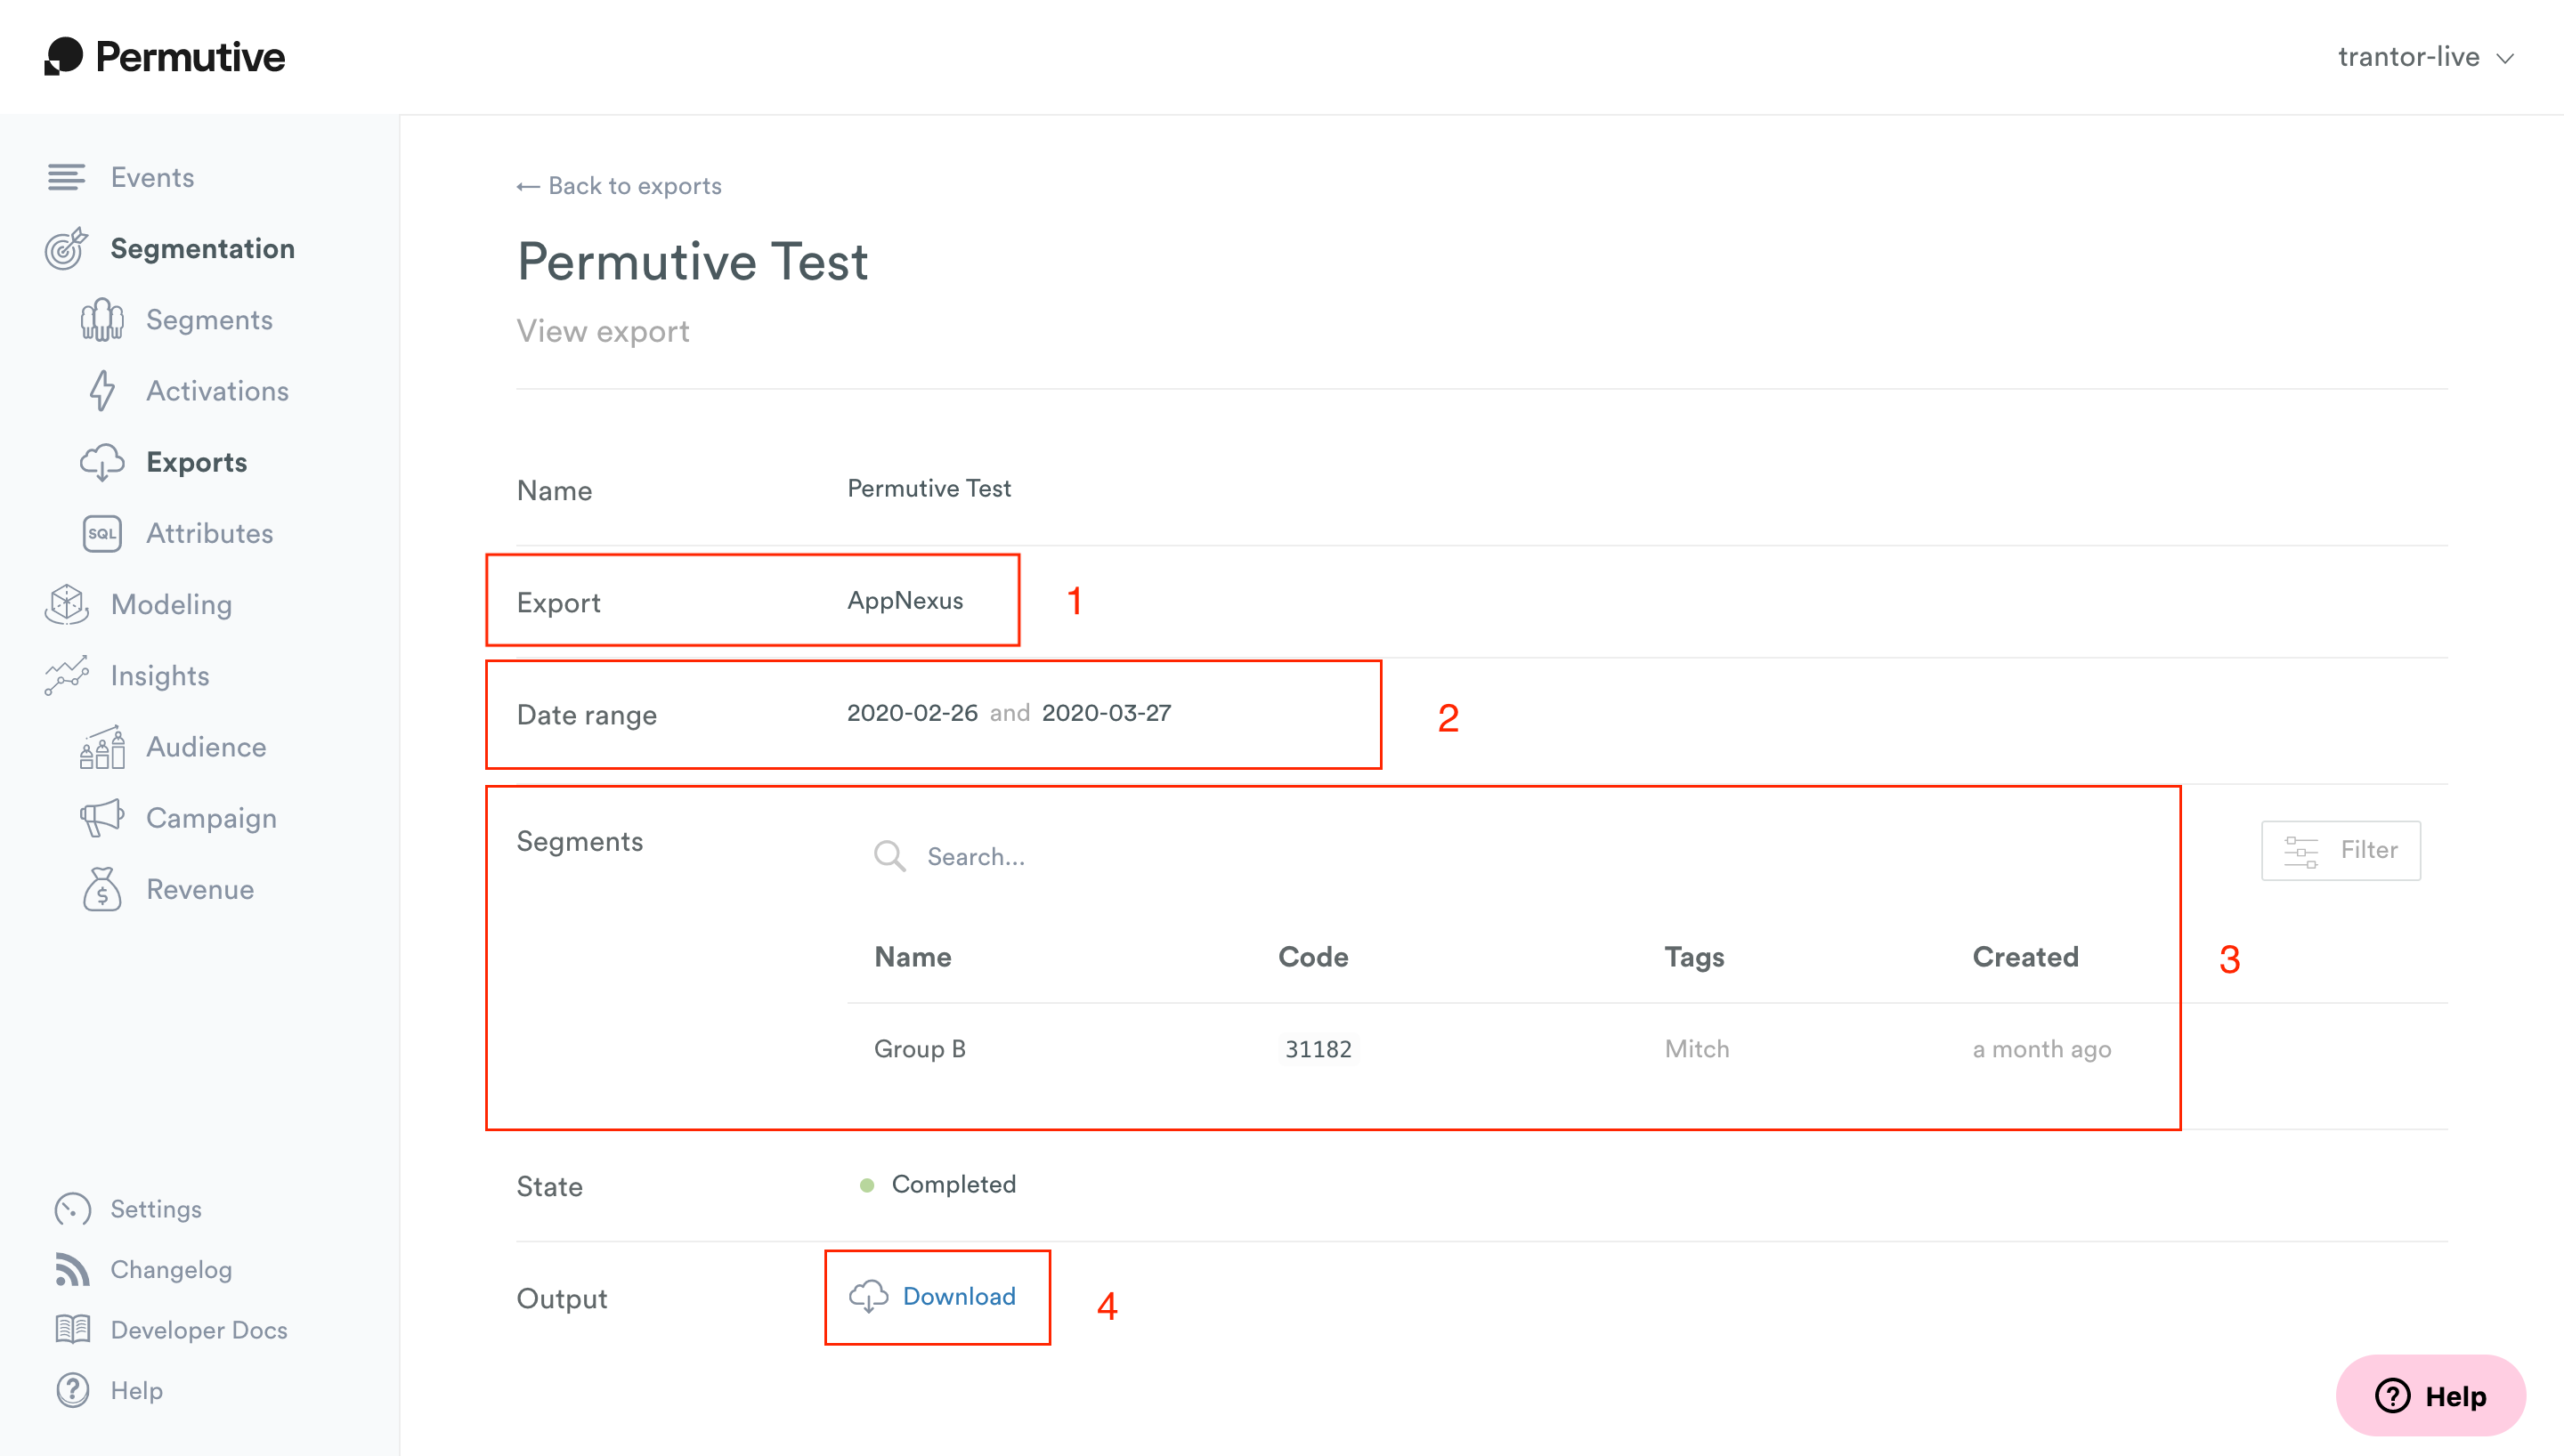This screenshot has height=1456, width=2564.
Task: Open Audience insights page
Action: (x=206, y=747)
